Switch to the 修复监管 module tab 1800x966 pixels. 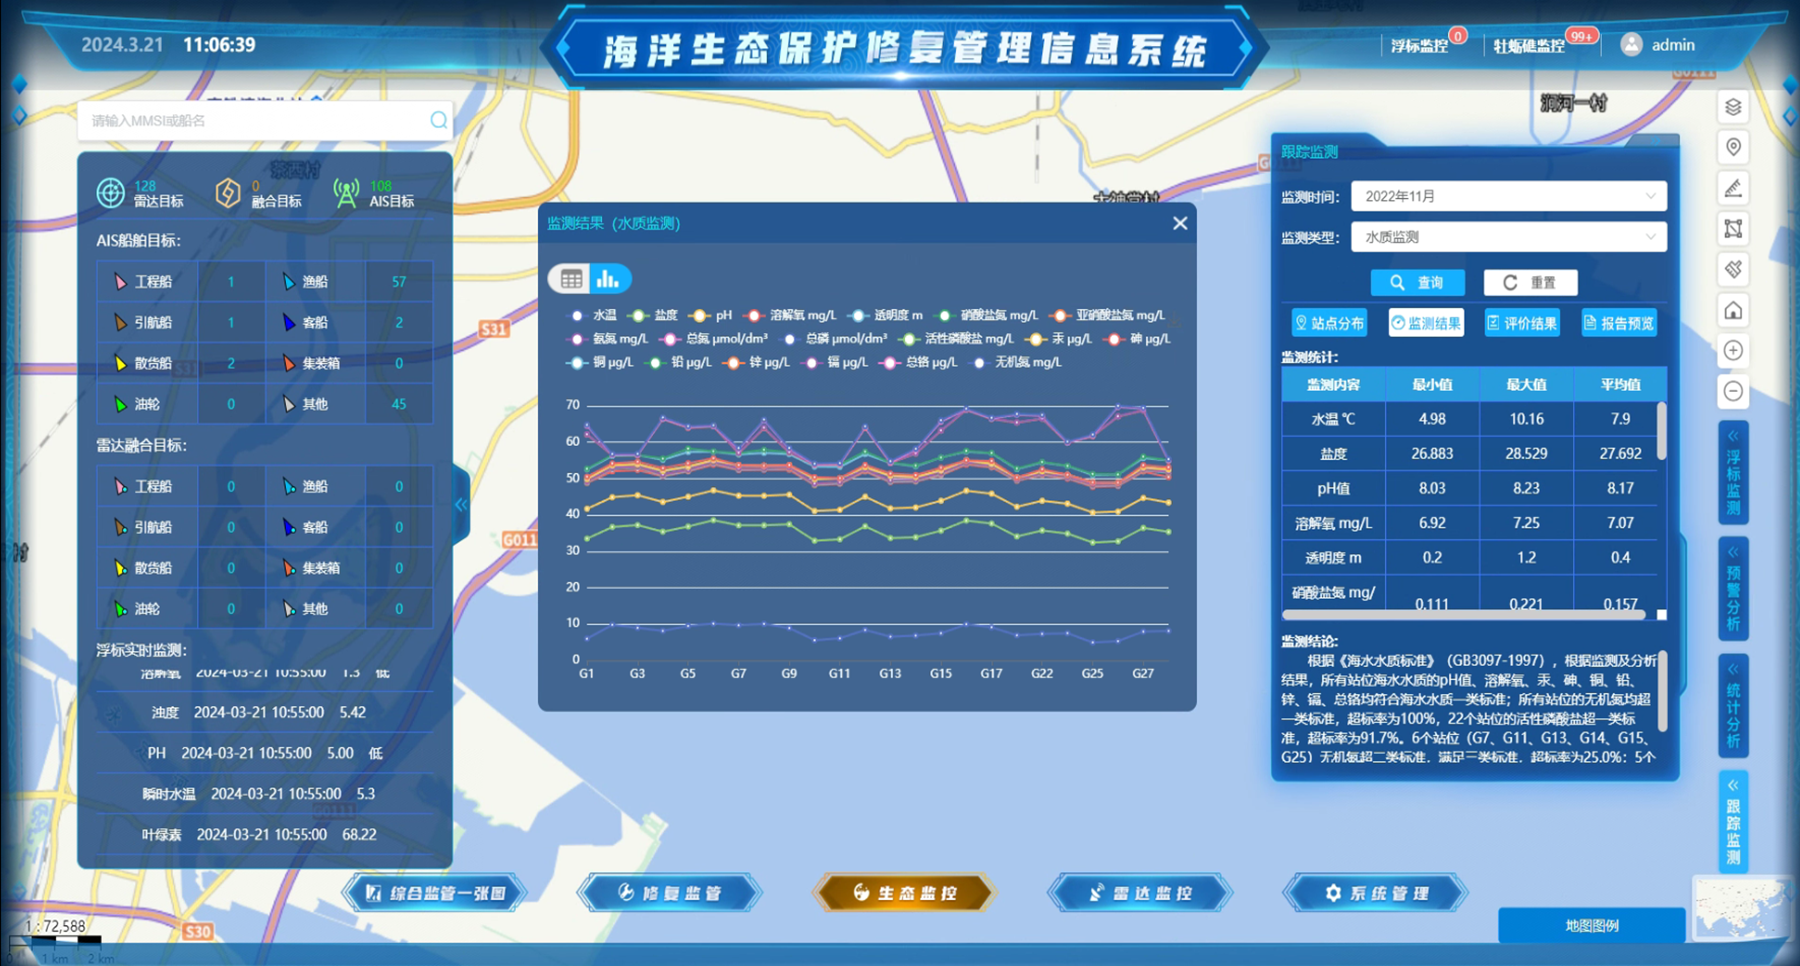click(670, 893)
